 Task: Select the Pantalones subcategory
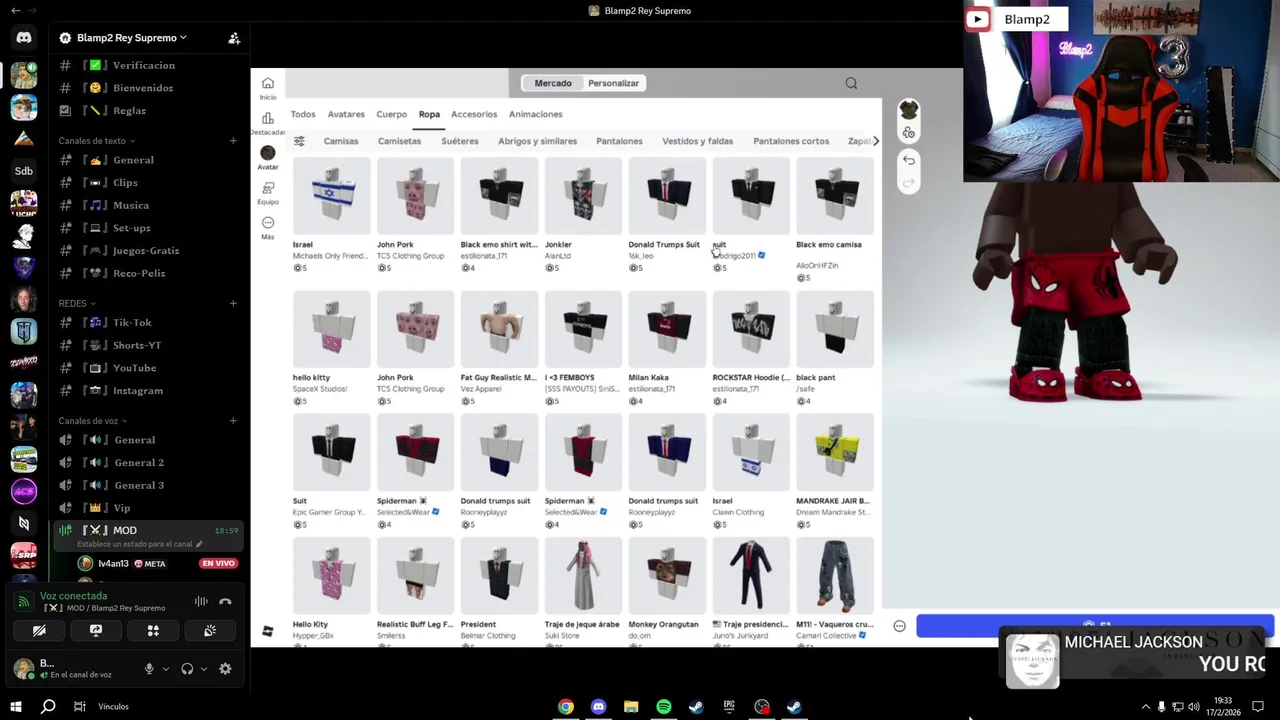click(x=619, y=141)
